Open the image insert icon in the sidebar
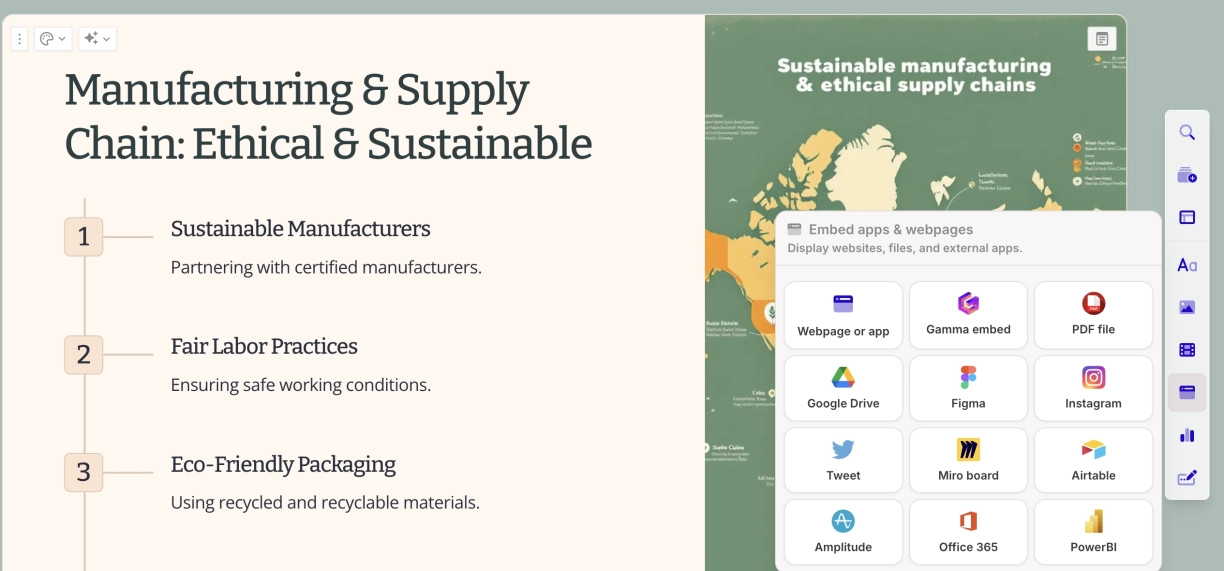Image resolution: width=1224 pixels, height=571 pixels. pyautogui.click(x=1187, y=307)
